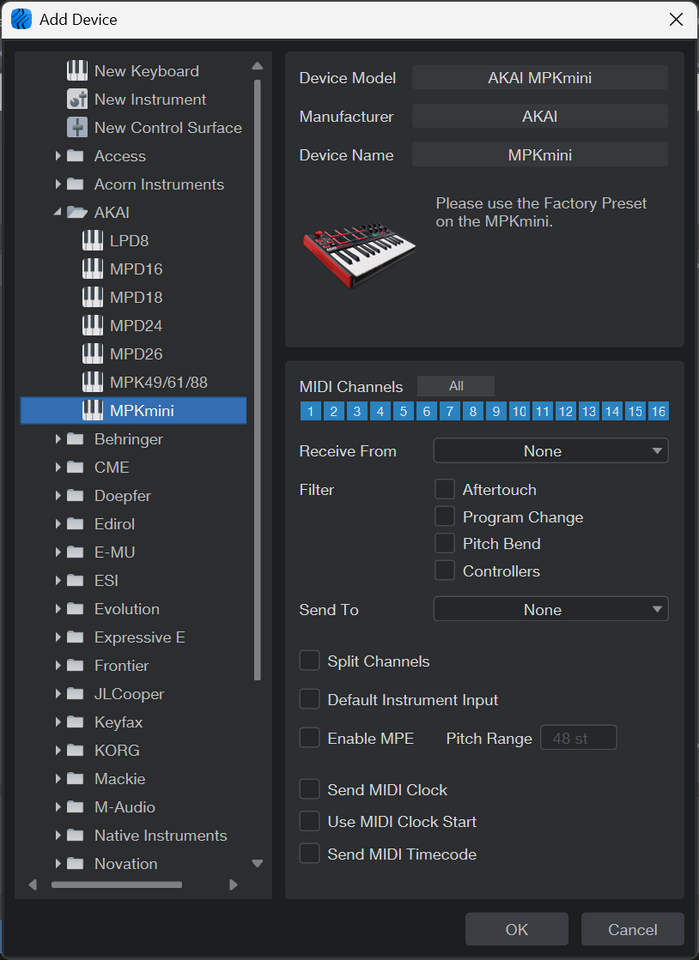The image size is (699, 960).
Task: Click the Device Name text field
Action: click(x=539, y=155)
